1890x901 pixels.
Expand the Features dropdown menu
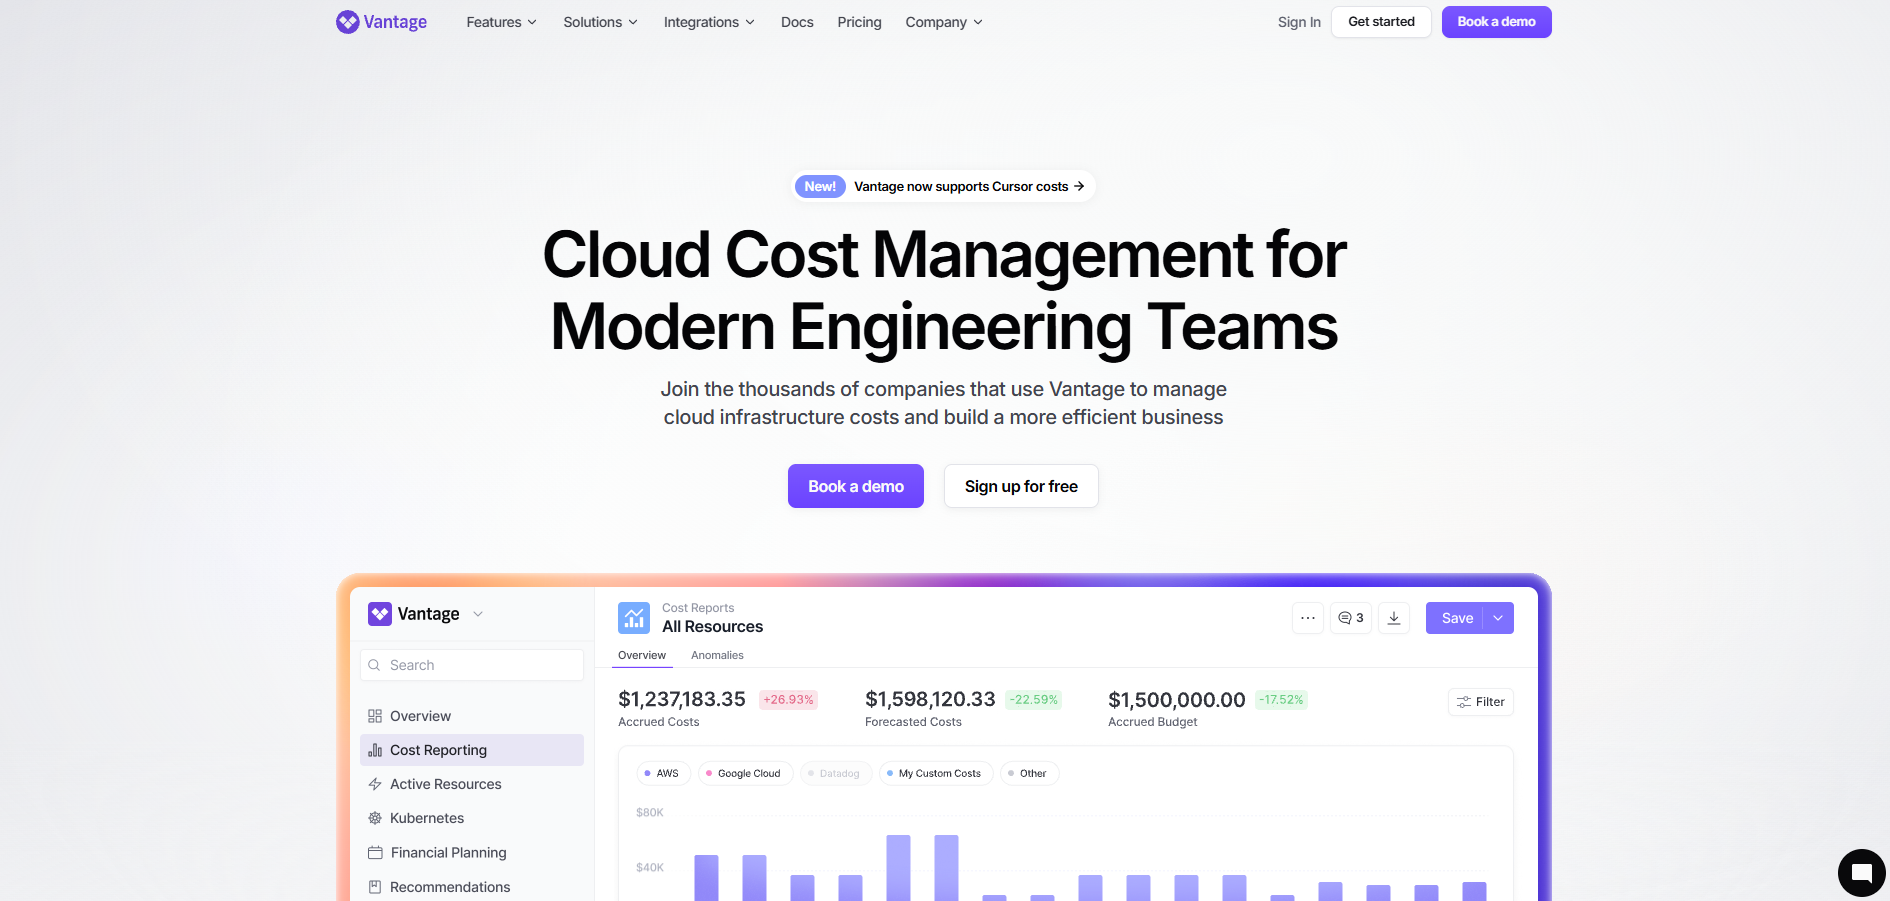tap(501, 22)
